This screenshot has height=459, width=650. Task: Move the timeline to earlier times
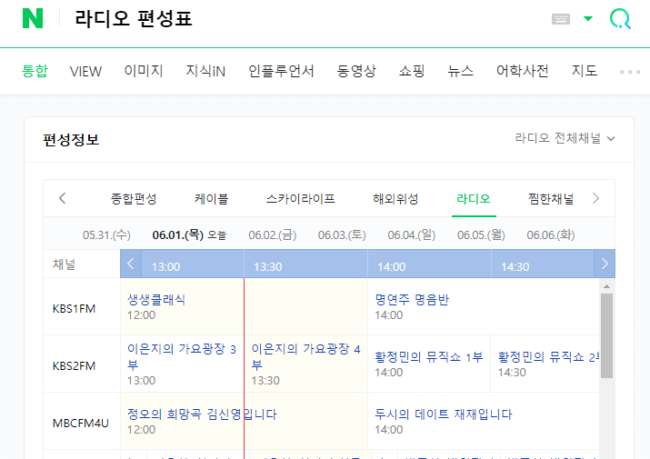tap(131, 264)
